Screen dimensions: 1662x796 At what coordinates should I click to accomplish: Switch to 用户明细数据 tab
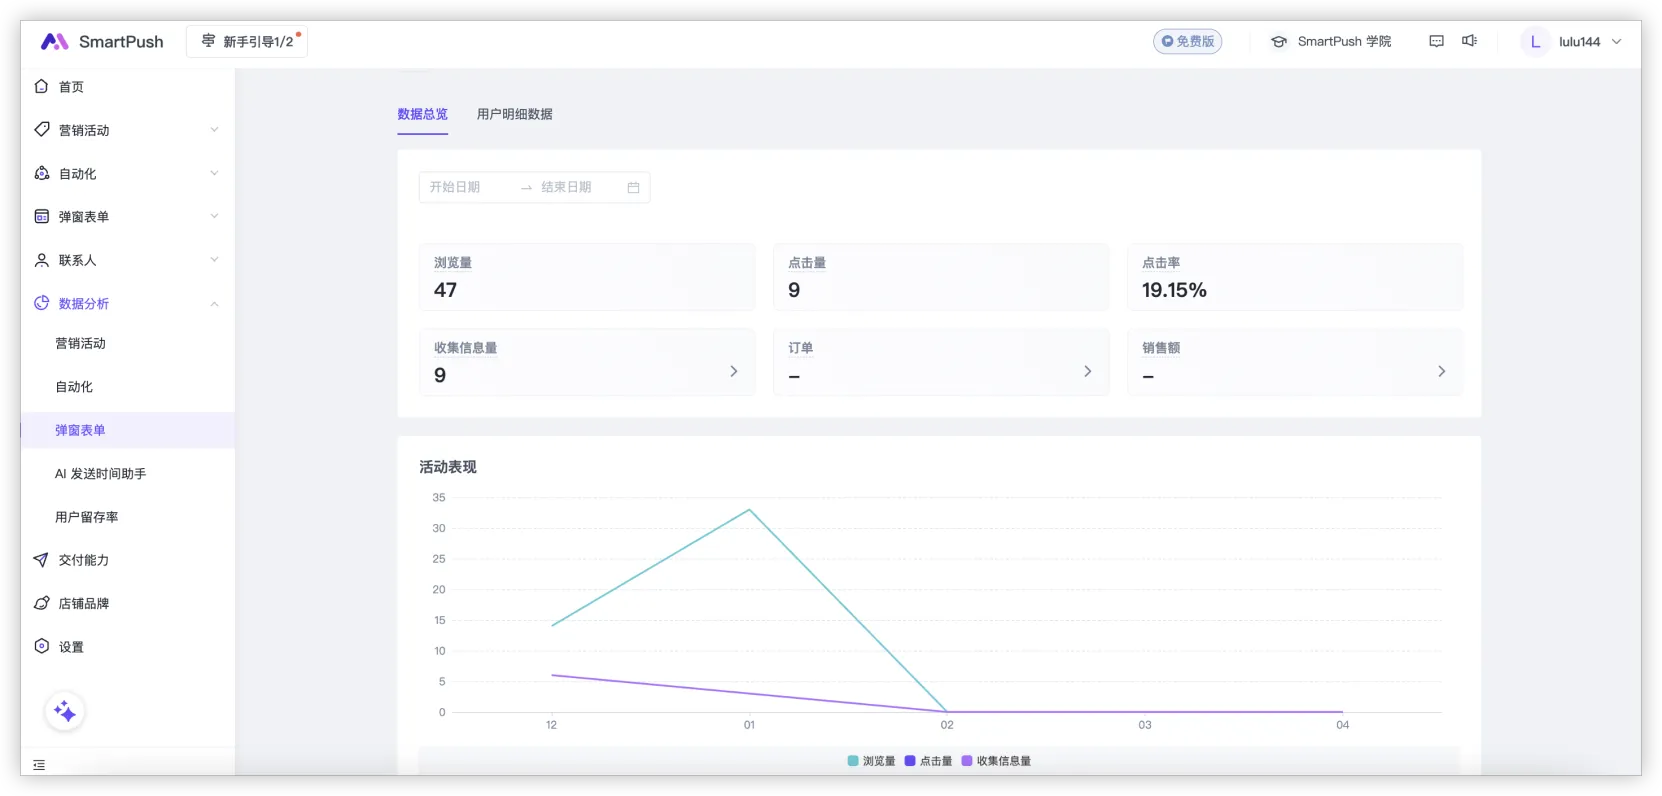(514, 114)
